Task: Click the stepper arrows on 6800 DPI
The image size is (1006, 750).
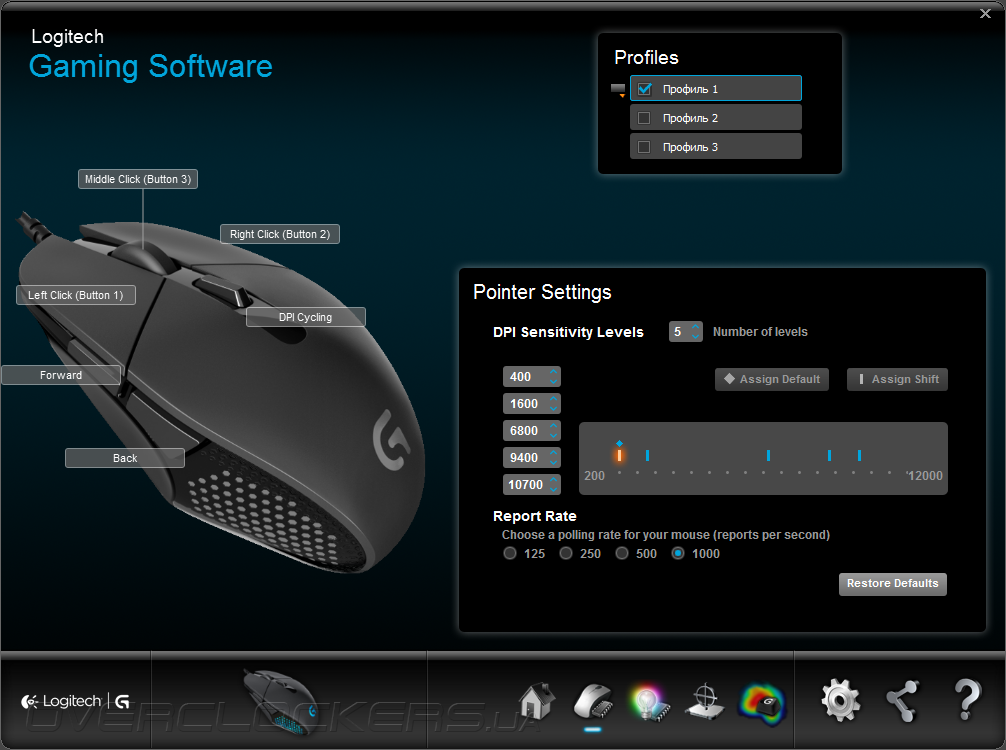Action: click(554, 430)
